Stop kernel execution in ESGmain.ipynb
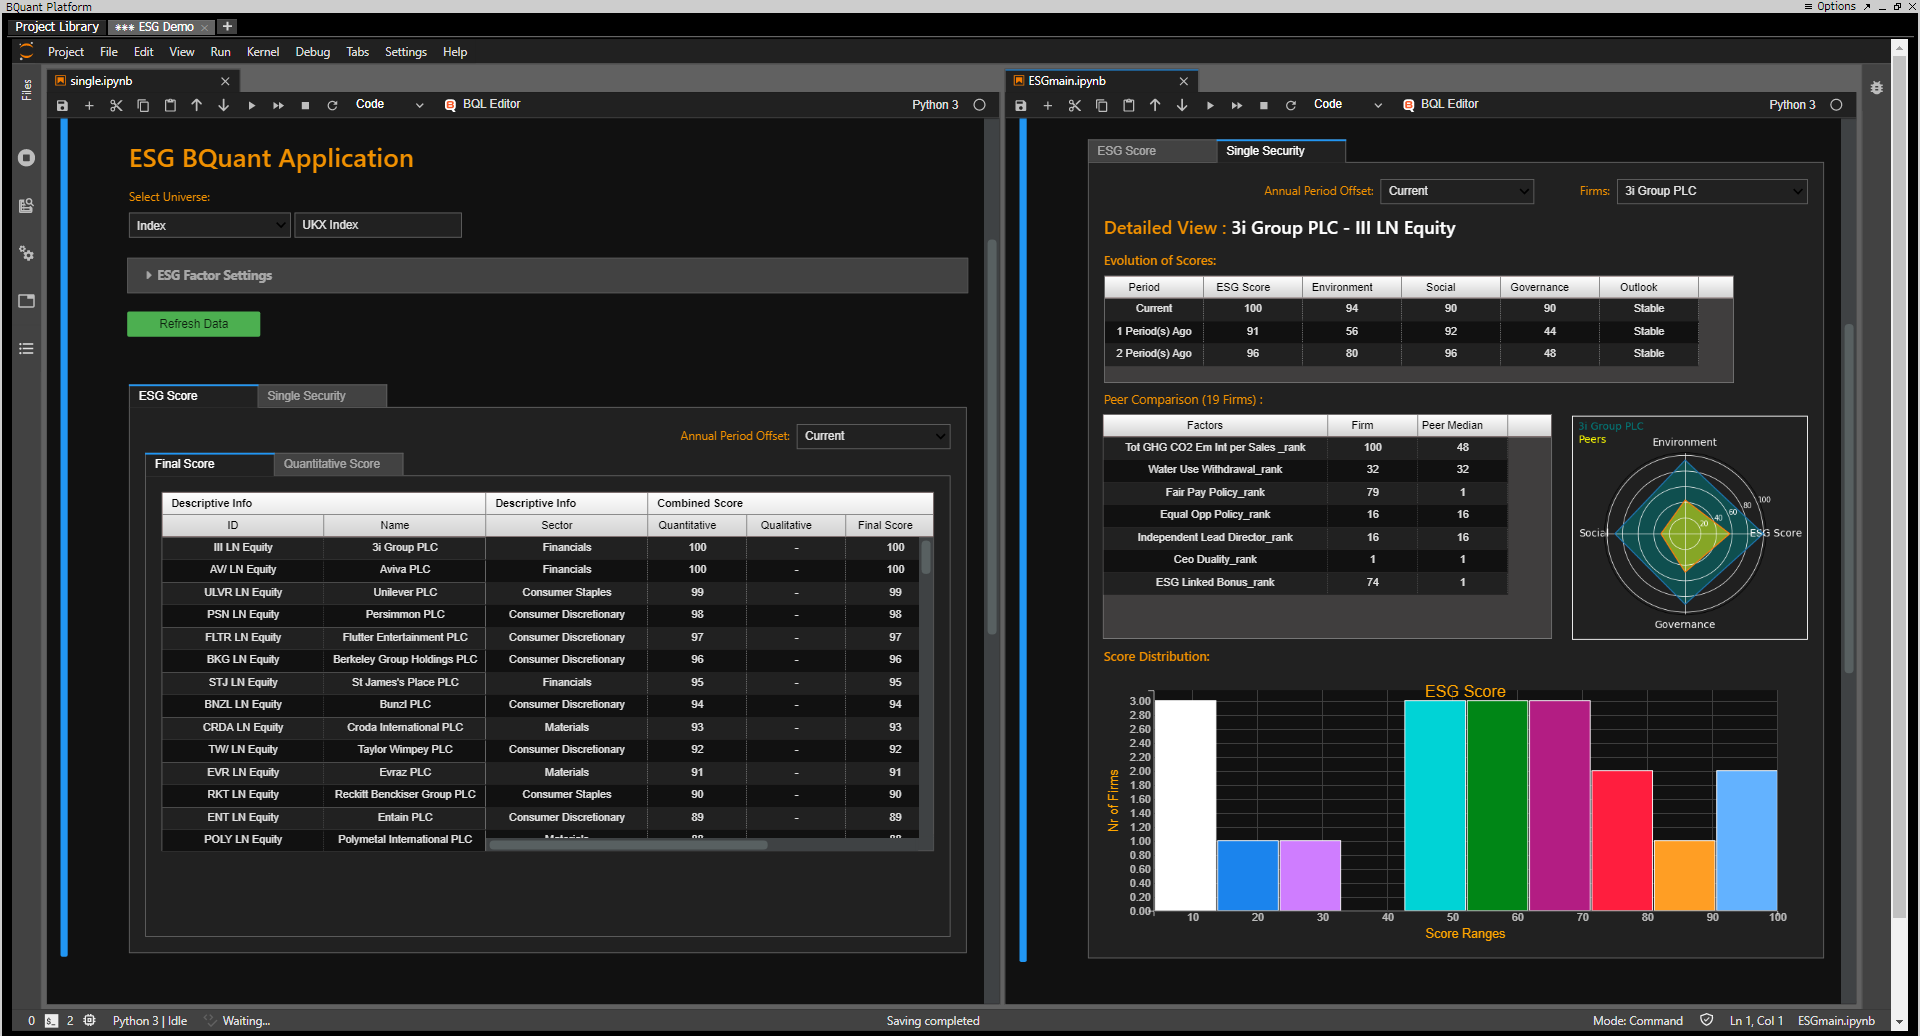This screenshot has height=1036, width=1920. coord(1264,105)
